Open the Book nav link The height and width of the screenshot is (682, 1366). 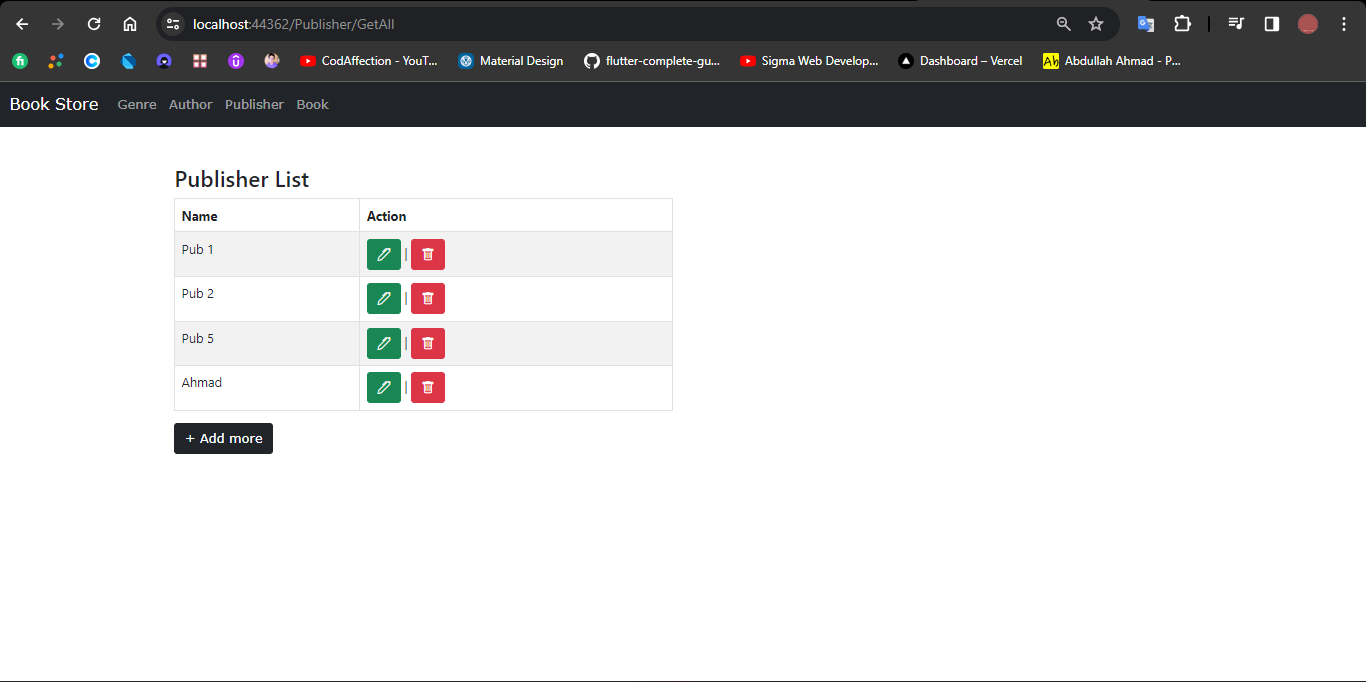pos(312,104)
